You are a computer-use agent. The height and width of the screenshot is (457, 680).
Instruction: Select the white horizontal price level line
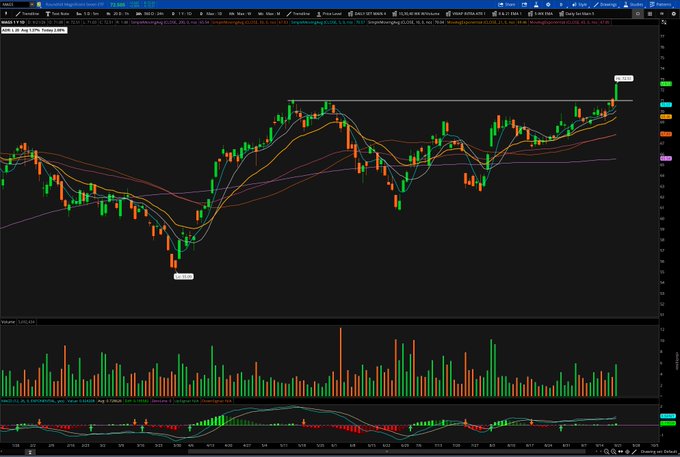tap(460, 101)
